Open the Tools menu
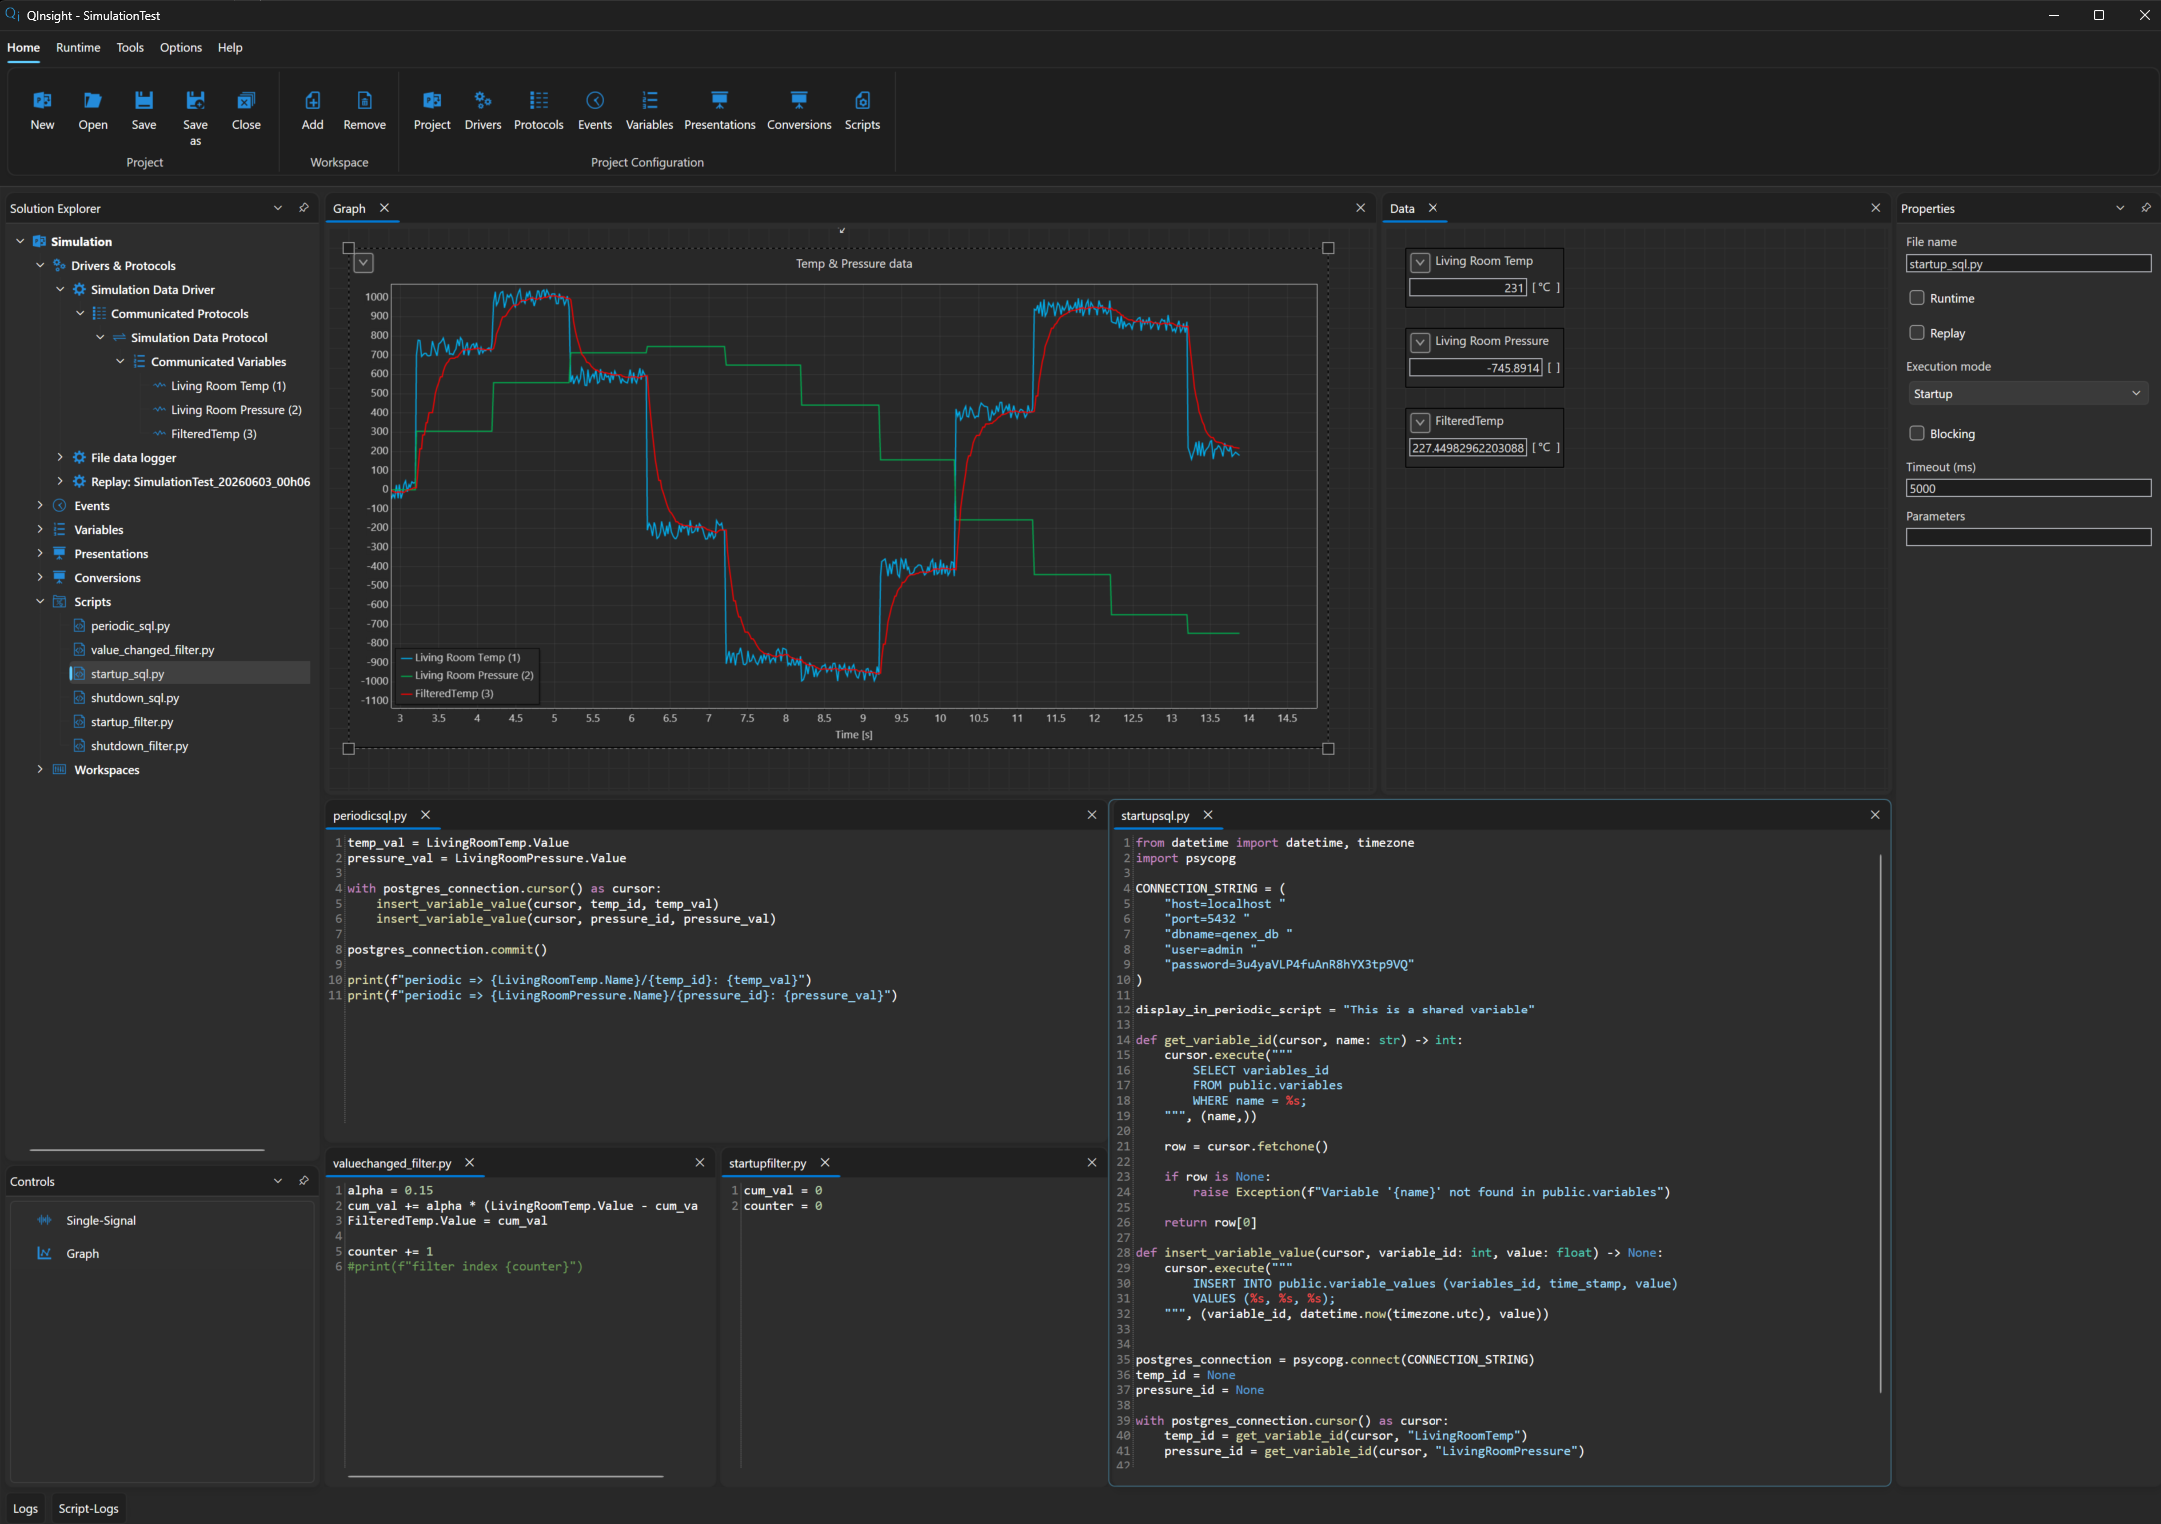This screenshot has width=2161, height=1524. click(130, 47)
